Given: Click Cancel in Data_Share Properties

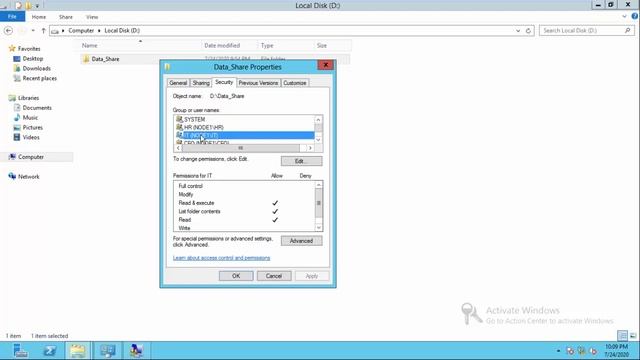Looking at the screenshot, I should pos(274,276).
